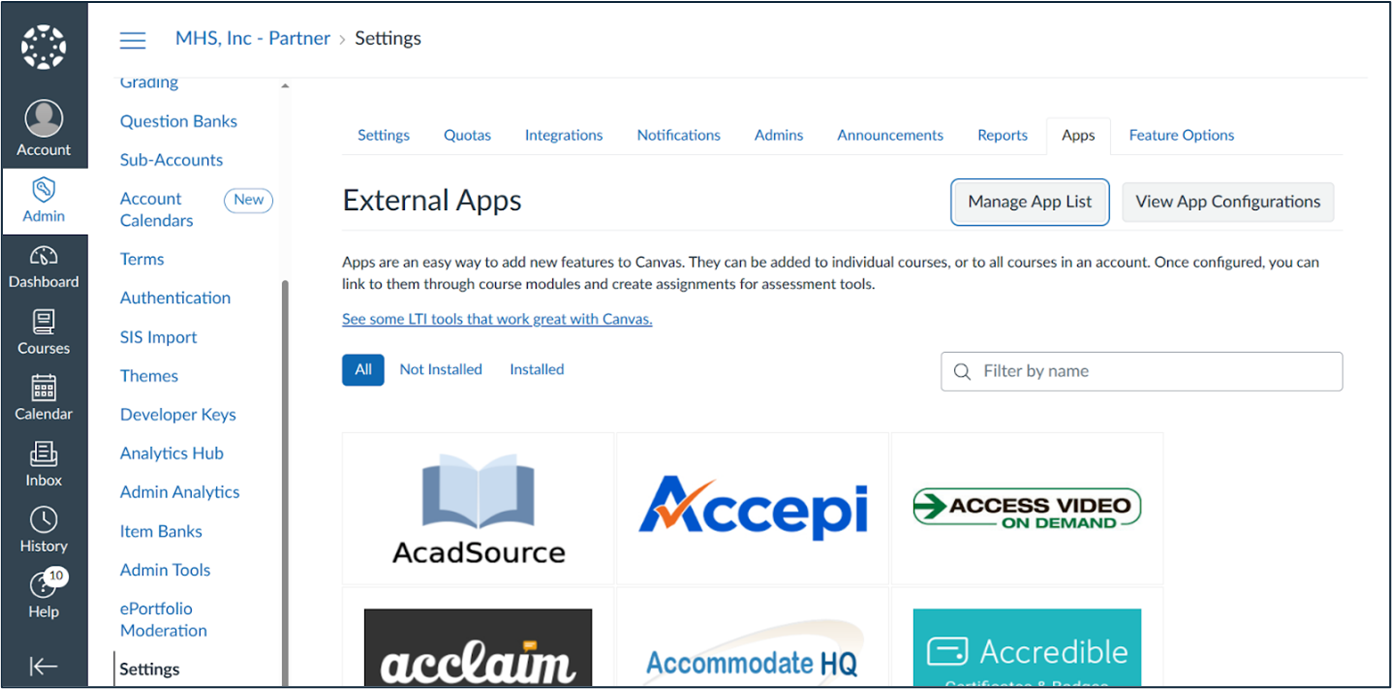The image size is (1392, 689).
Task: Click the Canvas logo icon
Action: click(43, 47)
